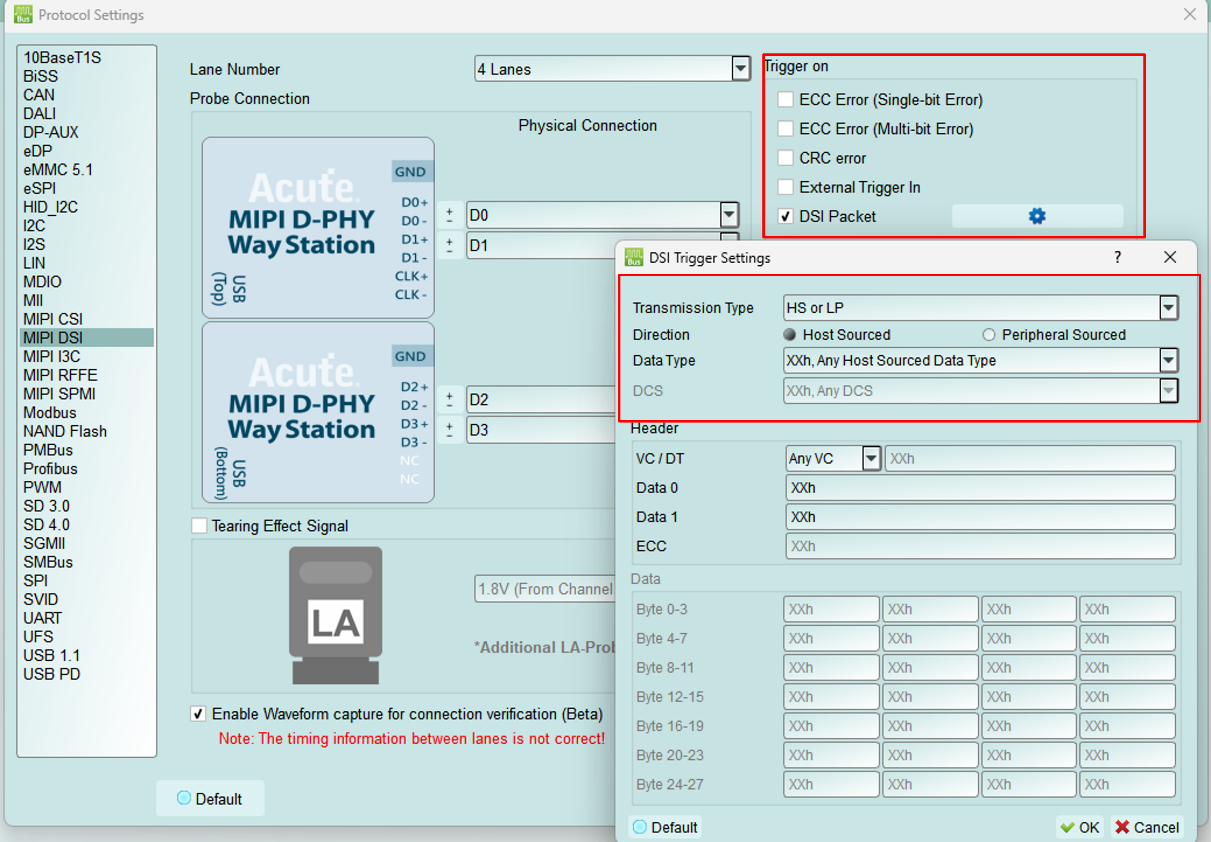The height and width of the screenshot is (842, 1211).
Task: Select CAN protocol in list
Action: click(x=39, y=95)
